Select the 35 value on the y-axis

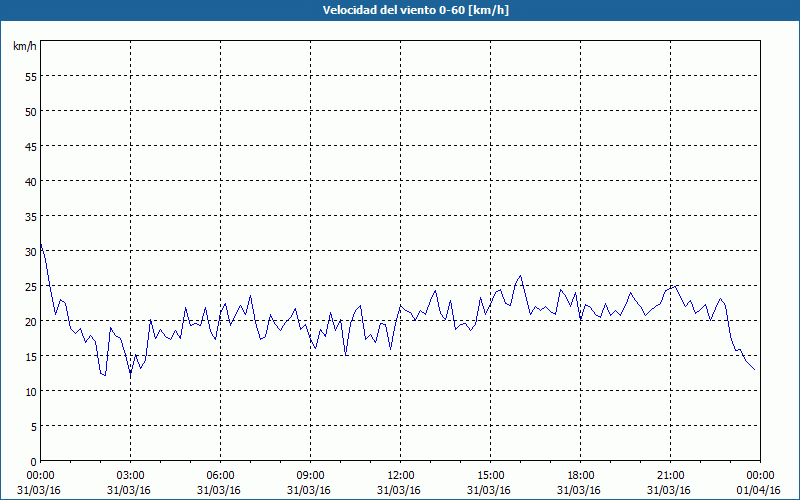(31, 216)
